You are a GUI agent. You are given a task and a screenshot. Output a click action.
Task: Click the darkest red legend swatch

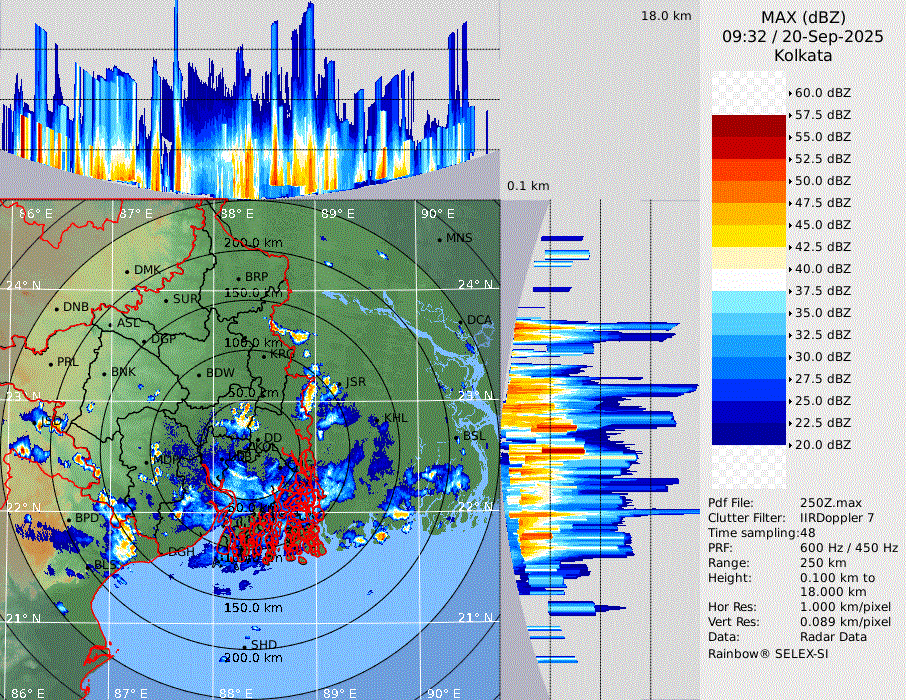749,125
